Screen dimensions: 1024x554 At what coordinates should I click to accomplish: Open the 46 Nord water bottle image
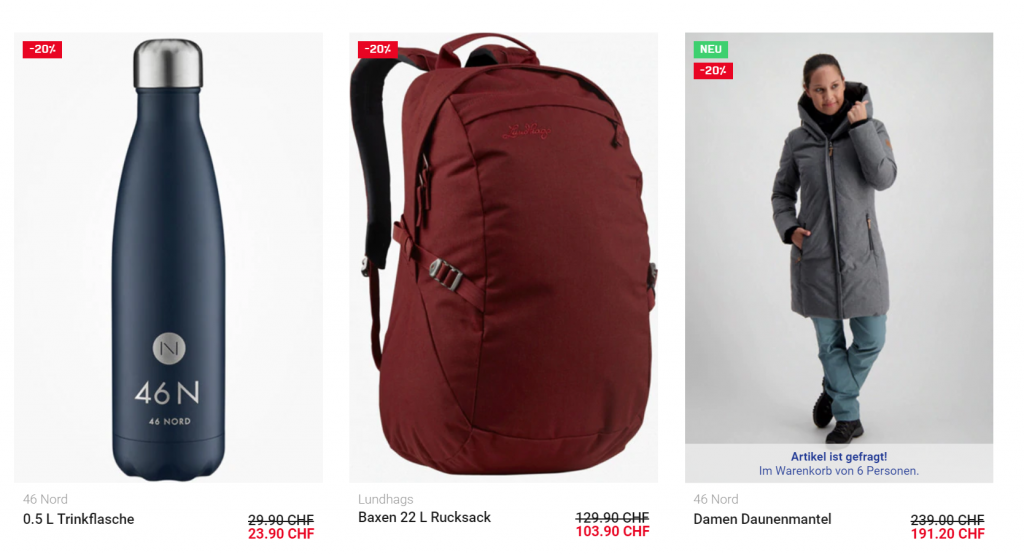[x=168, y=257]
